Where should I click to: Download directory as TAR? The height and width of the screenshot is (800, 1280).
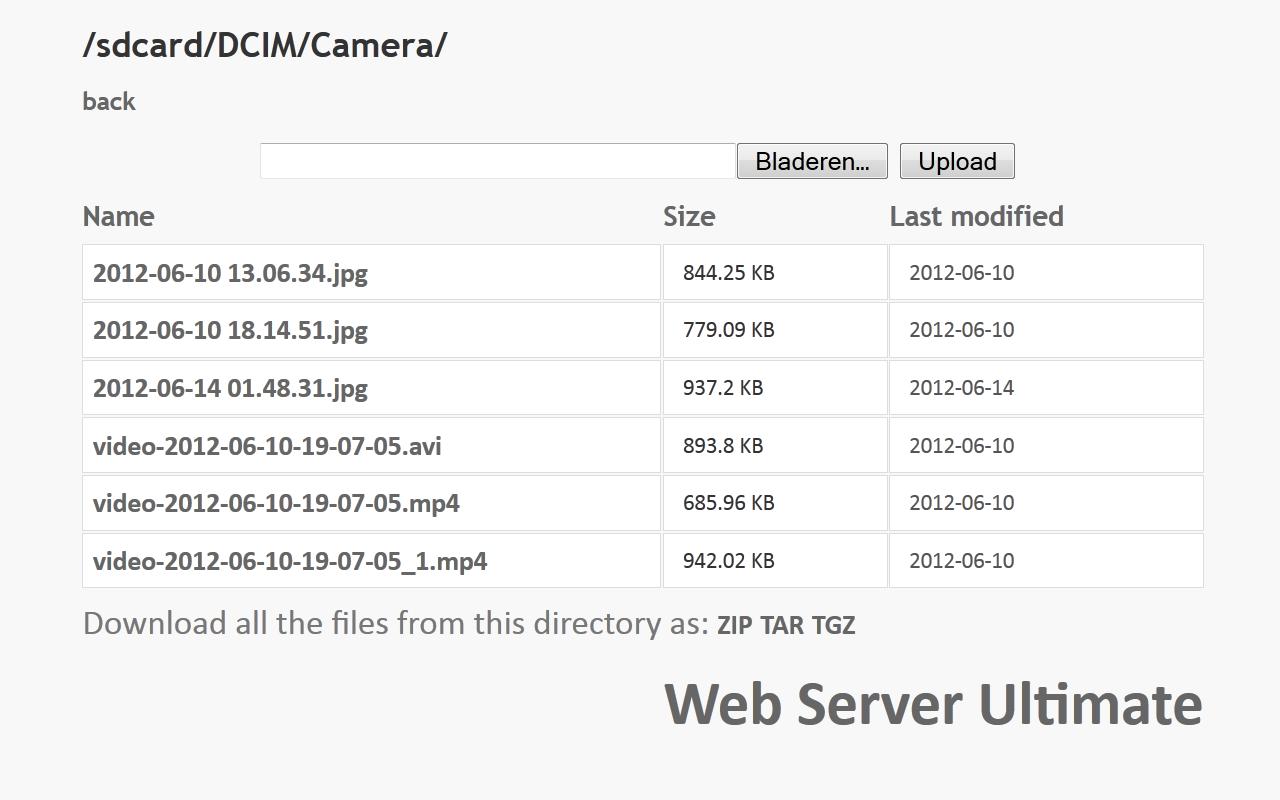point(782,626)
